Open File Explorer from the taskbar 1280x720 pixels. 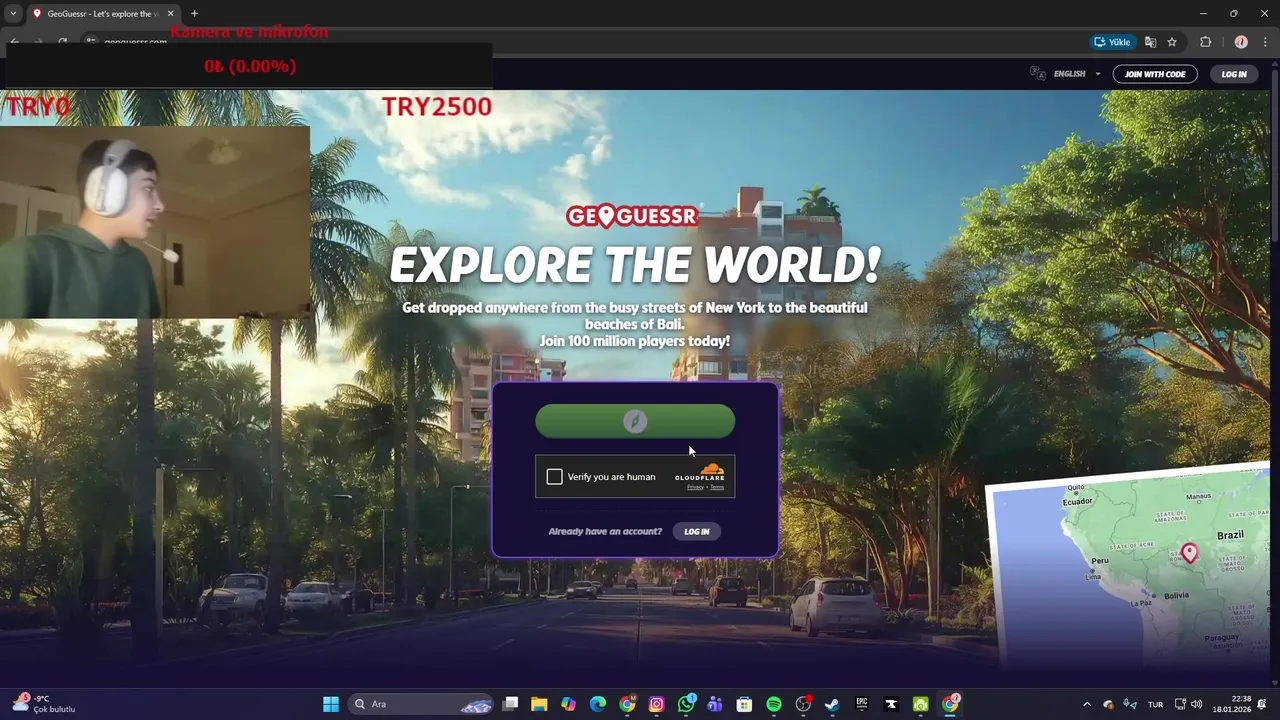(x=539, y=704)
